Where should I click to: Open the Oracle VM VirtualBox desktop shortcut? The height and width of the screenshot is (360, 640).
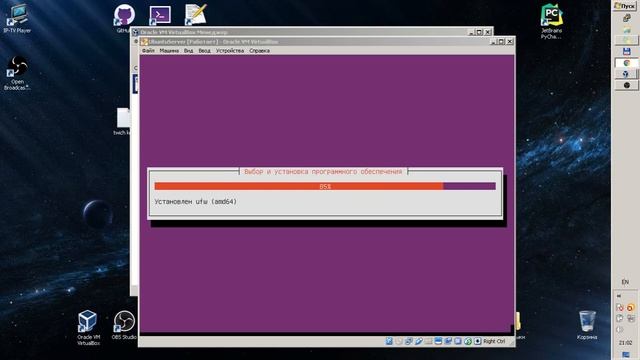[88, 328]
